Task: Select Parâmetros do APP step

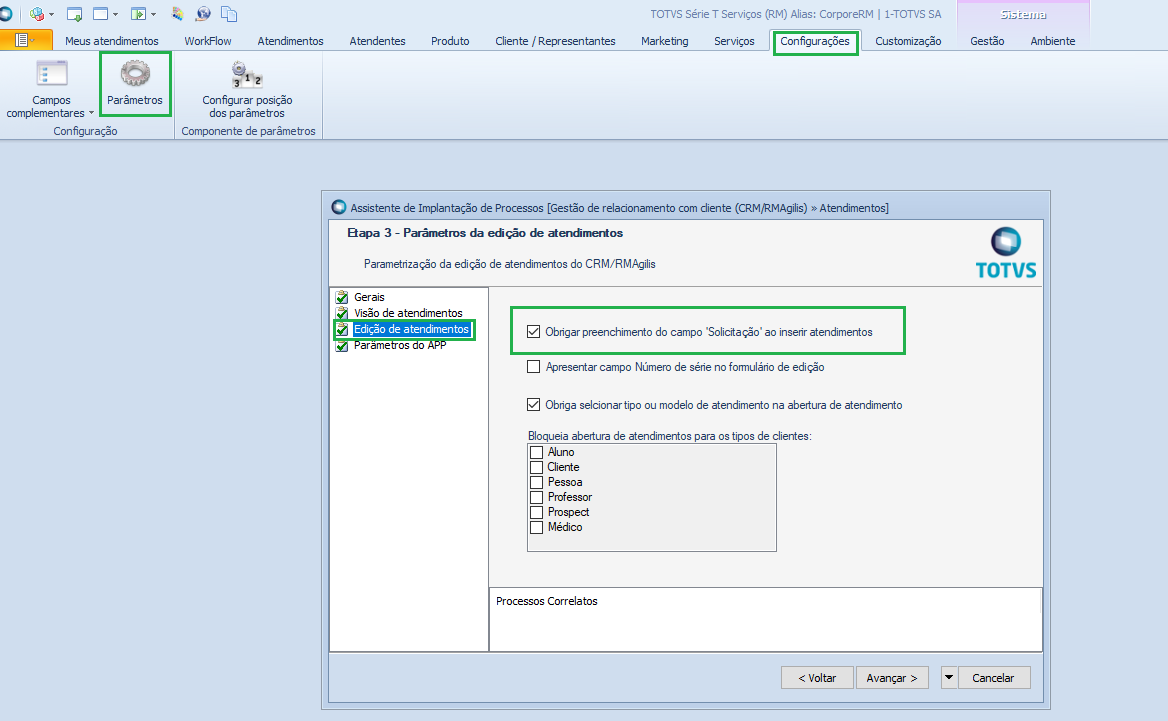Action: (400, 345)
